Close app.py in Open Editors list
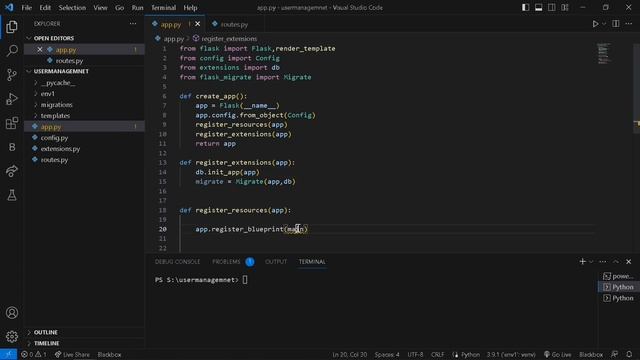 [x=40, y=49]
